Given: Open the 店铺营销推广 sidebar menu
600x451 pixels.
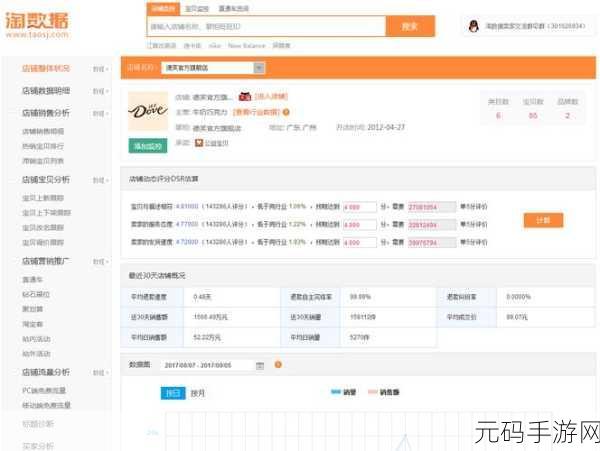Looking at the screenshot, I should pyautogui.click(x=46, y=261).
